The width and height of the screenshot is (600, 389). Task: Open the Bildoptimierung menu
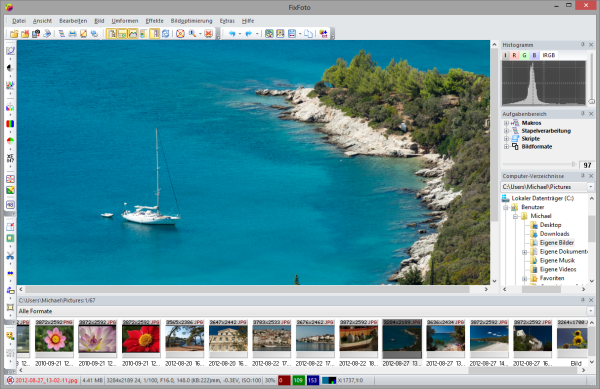(191, 21)
